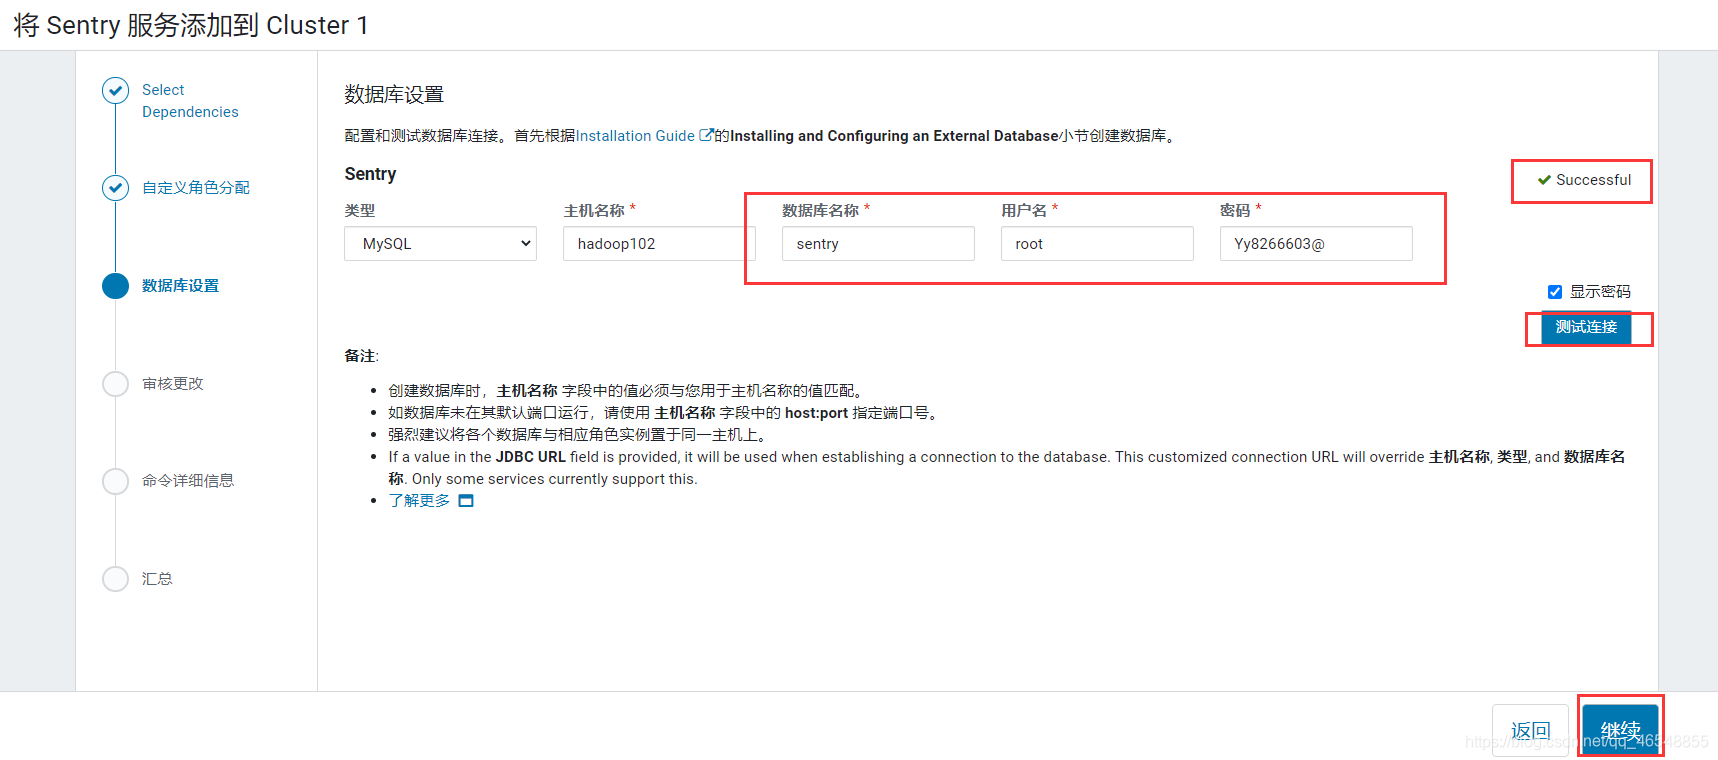The height and width of the screenshot is (760, 1718).
Task: Click the 数据库设置 current step circle
Action: (116, 286)
